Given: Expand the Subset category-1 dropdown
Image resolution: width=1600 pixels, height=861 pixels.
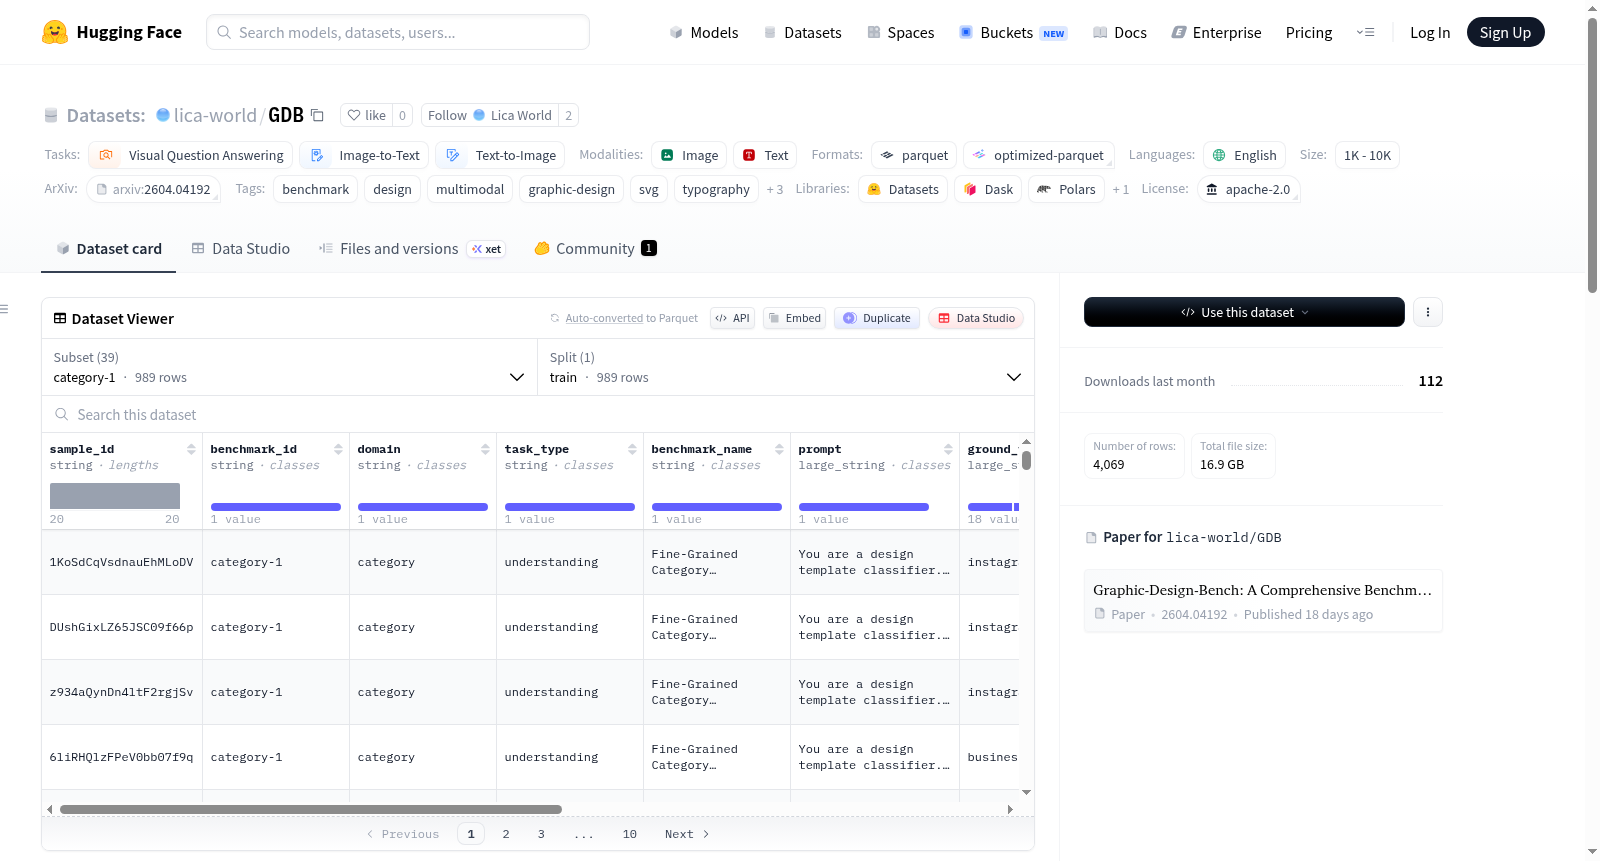Looking at the screenshot, I should tap(289, 367).
